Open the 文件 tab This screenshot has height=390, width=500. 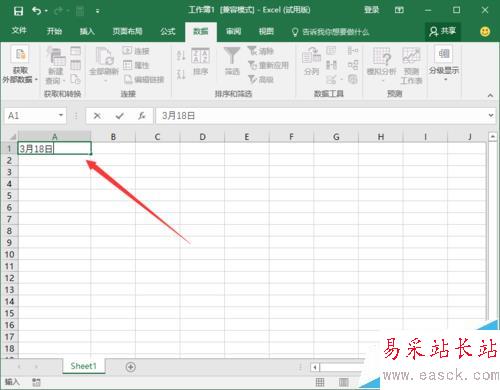pos(19,31)
